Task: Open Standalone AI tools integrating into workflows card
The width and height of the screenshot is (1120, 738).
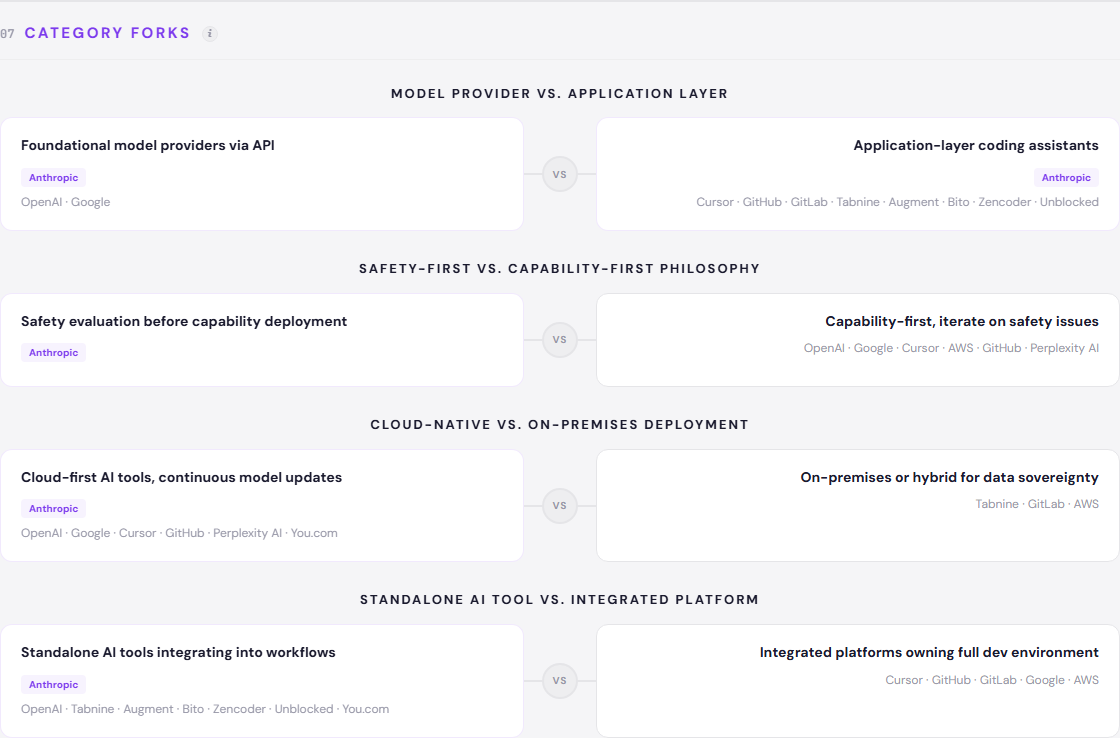Action: point(178,653)
